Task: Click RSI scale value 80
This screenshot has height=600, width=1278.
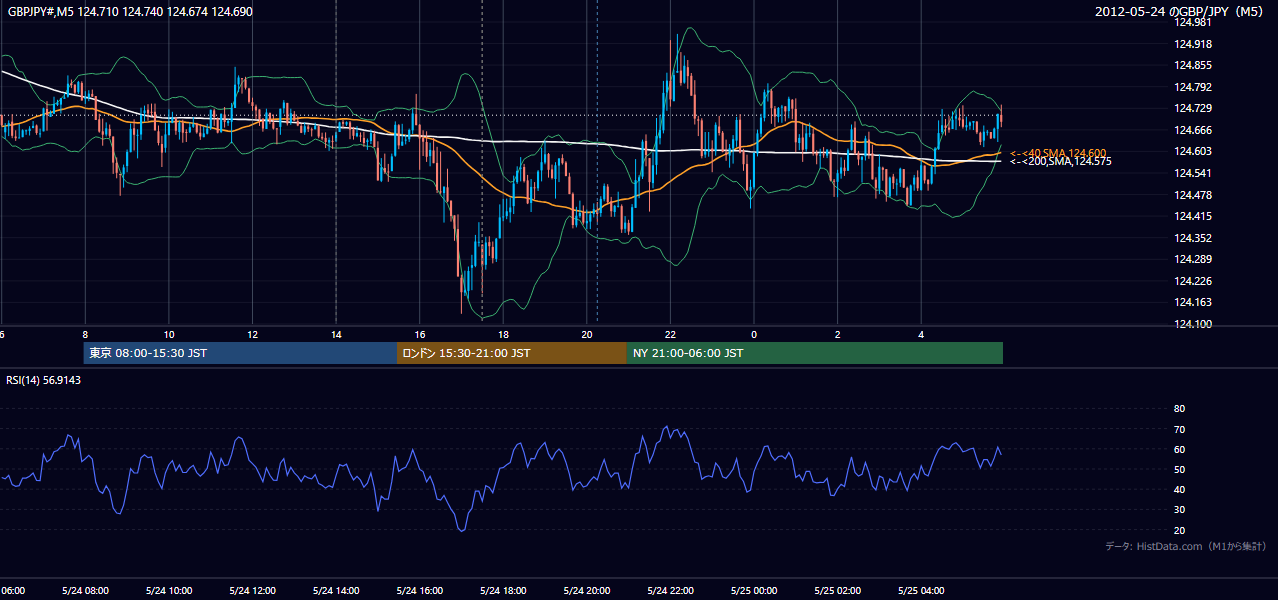Action: [1179, 409]
